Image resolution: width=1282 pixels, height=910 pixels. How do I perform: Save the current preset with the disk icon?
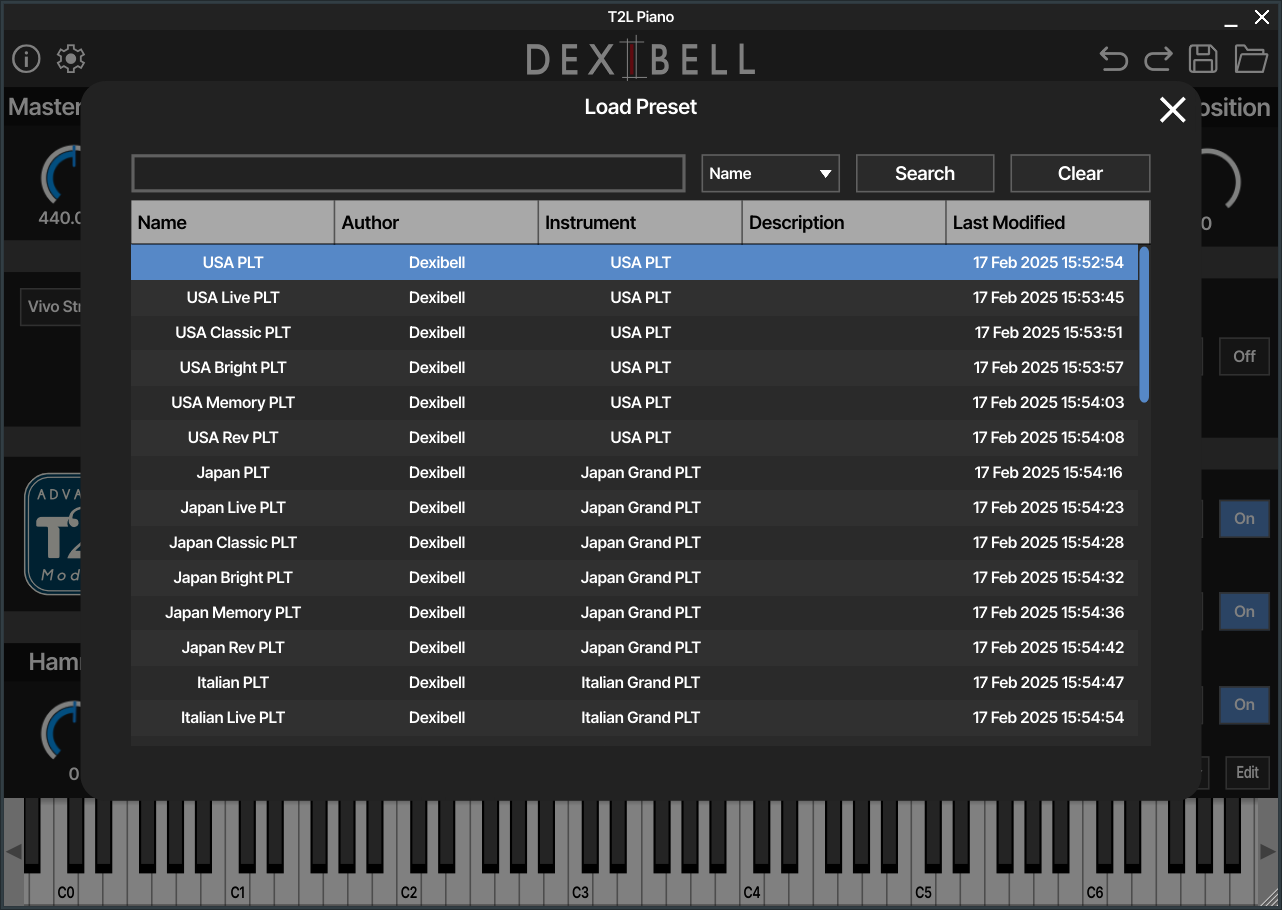tap(1203, 59)
